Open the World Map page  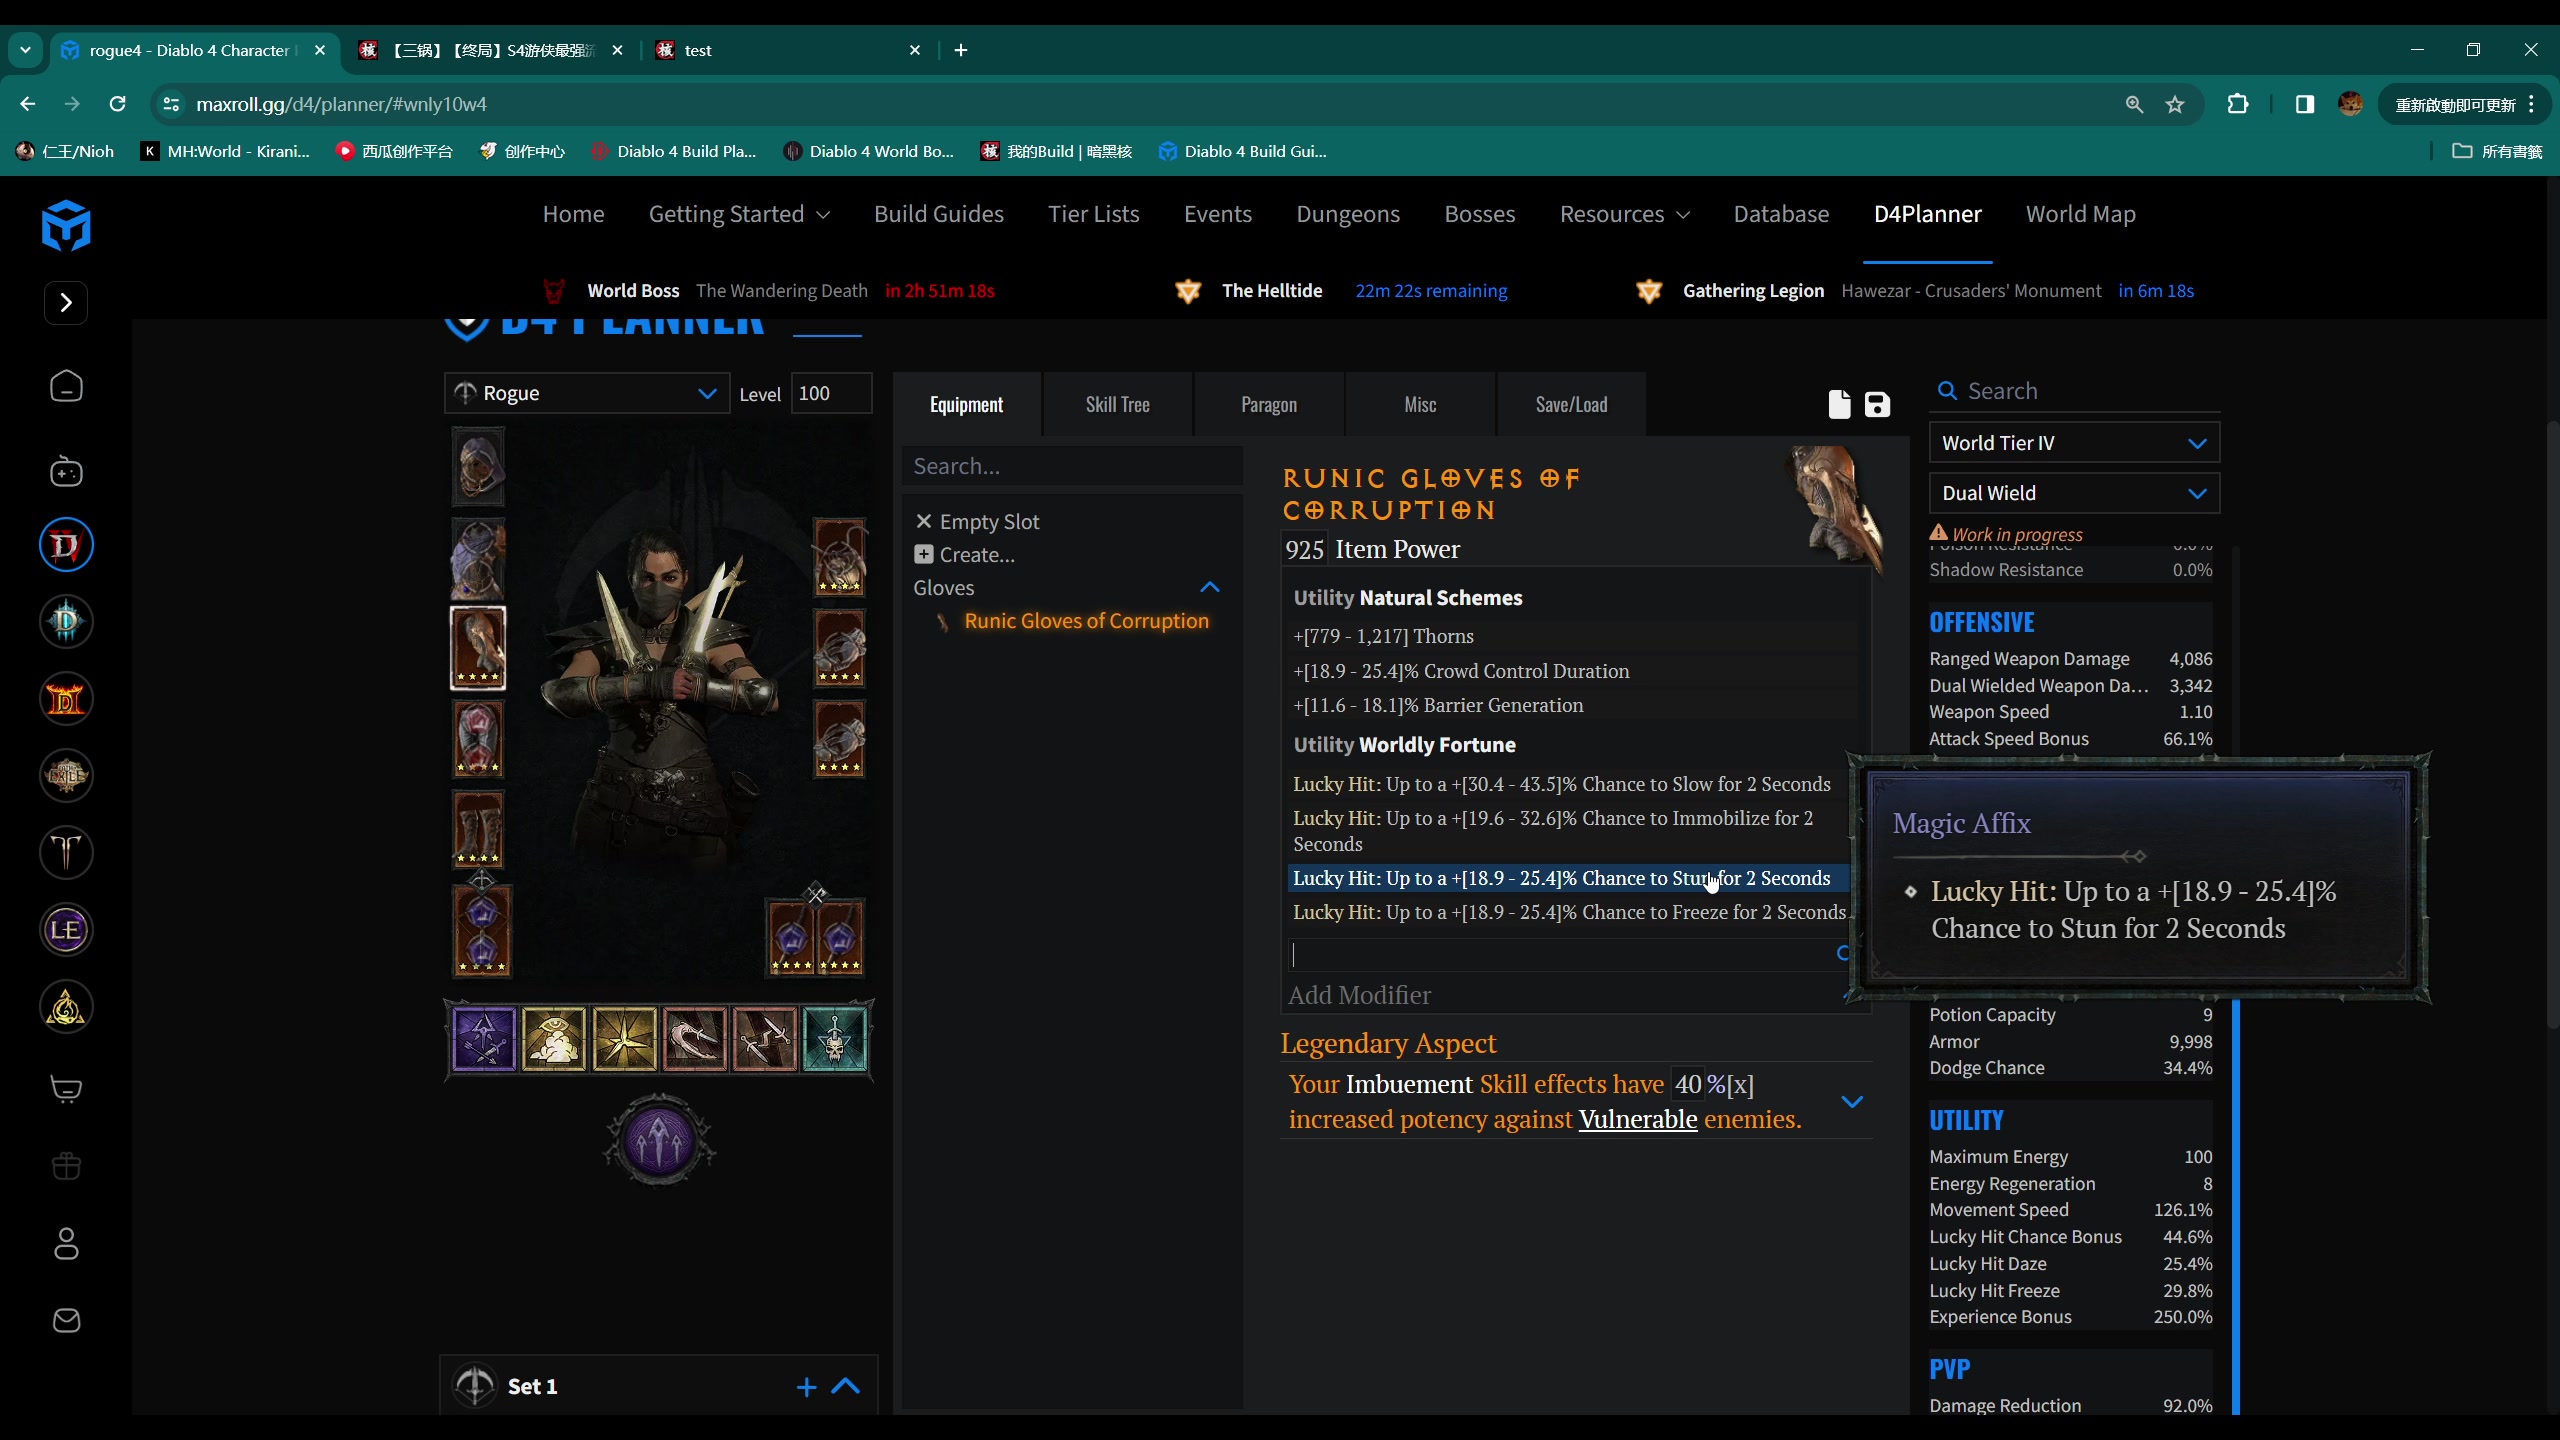click(2081, 214)
